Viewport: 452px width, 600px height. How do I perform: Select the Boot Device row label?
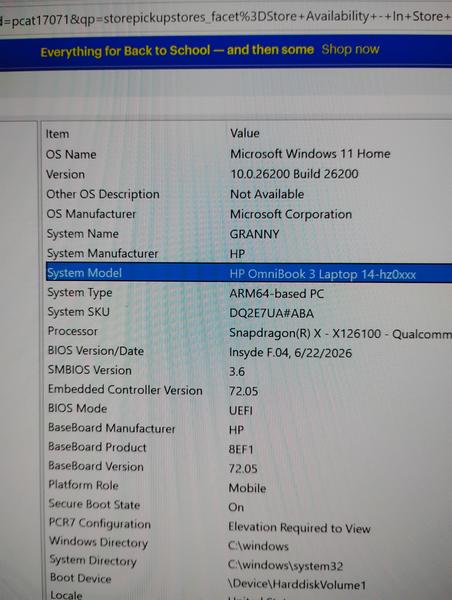coord(80,578)
